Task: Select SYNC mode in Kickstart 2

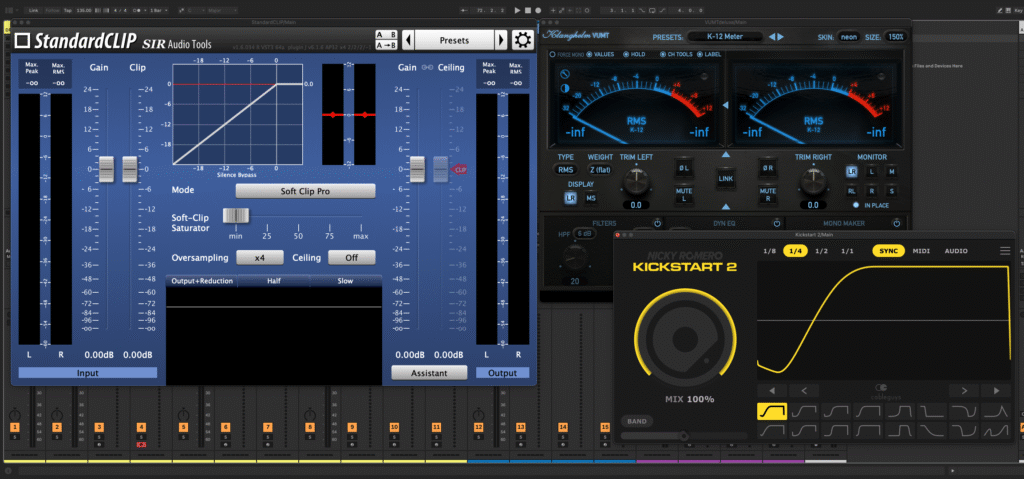Action: [889, 251]
